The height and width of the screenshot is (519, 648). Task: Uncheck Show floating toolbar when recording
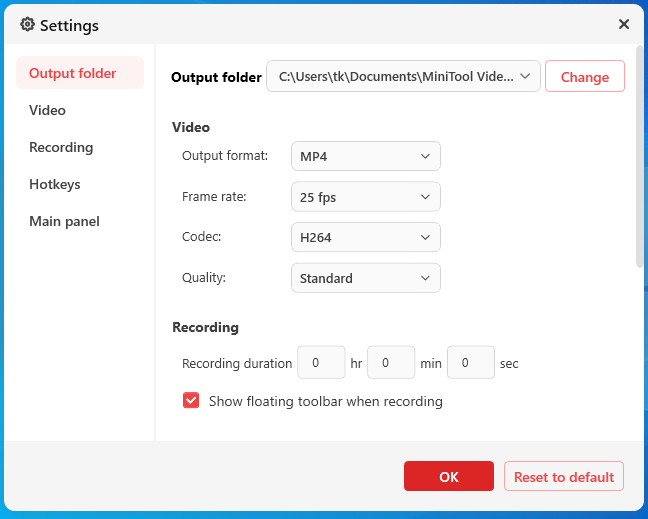[191, 400]
